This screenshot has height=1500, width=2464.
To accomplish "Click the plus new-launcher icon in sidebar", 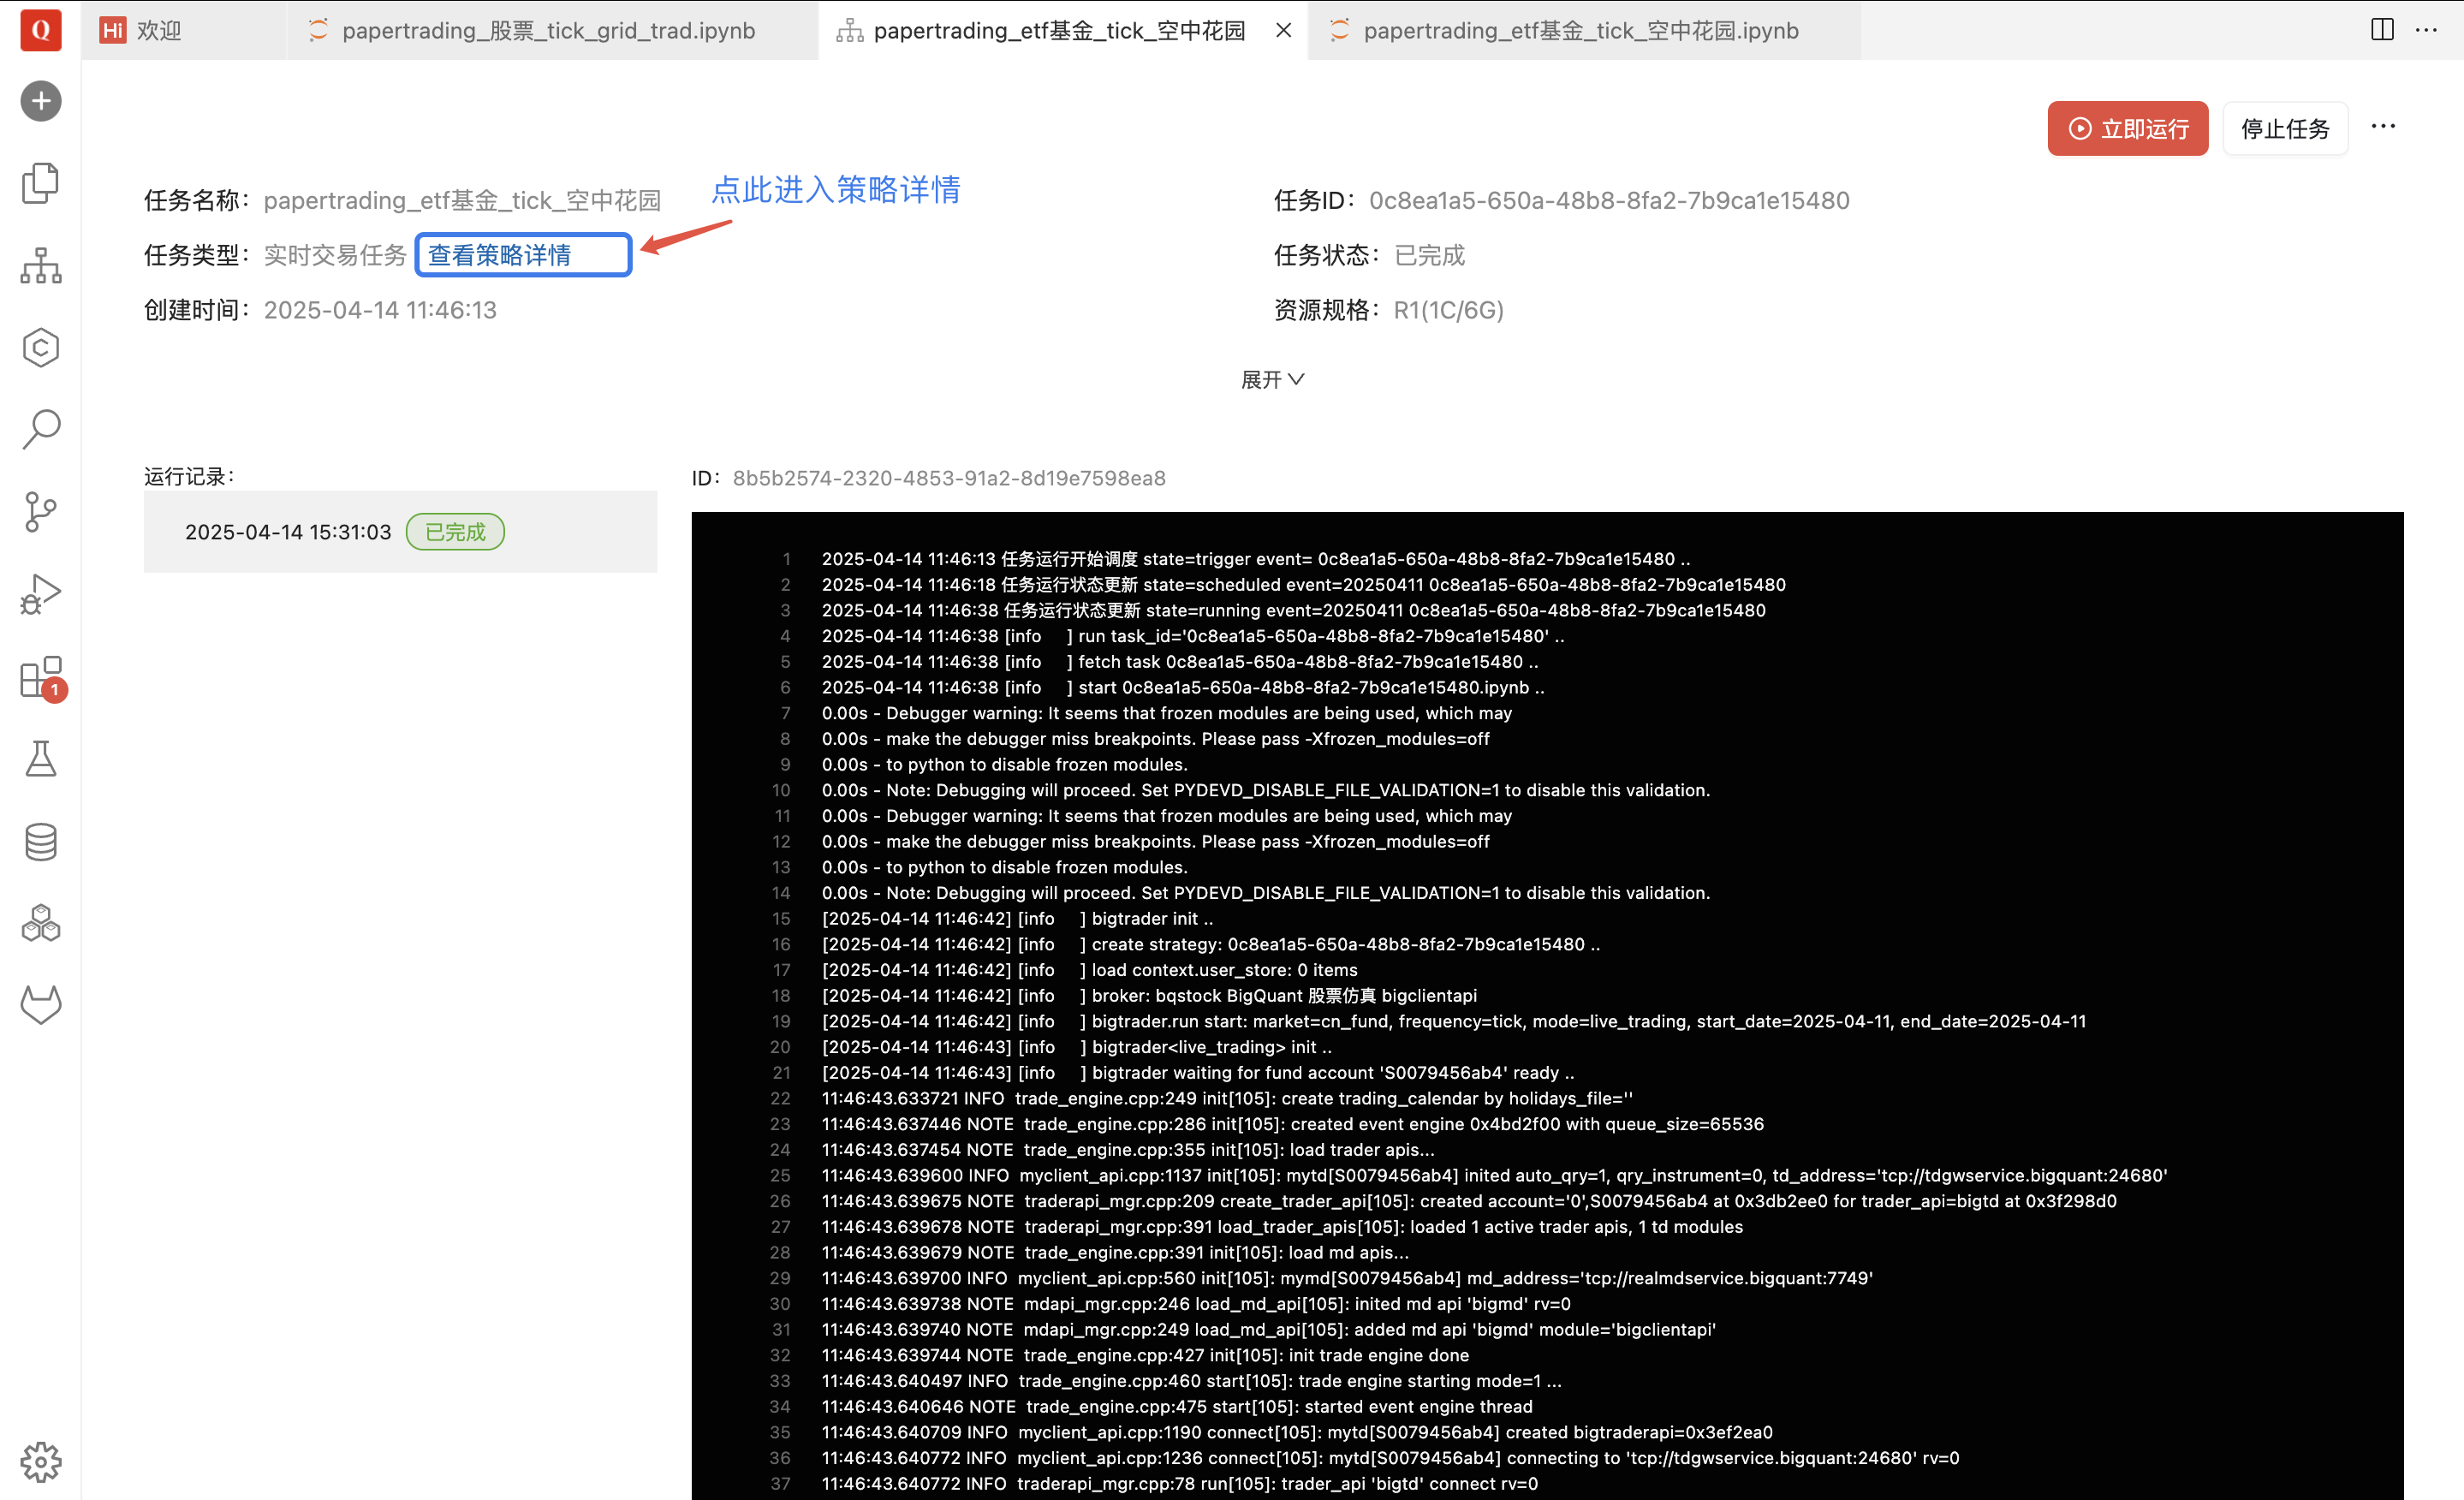I will [41, 101].
